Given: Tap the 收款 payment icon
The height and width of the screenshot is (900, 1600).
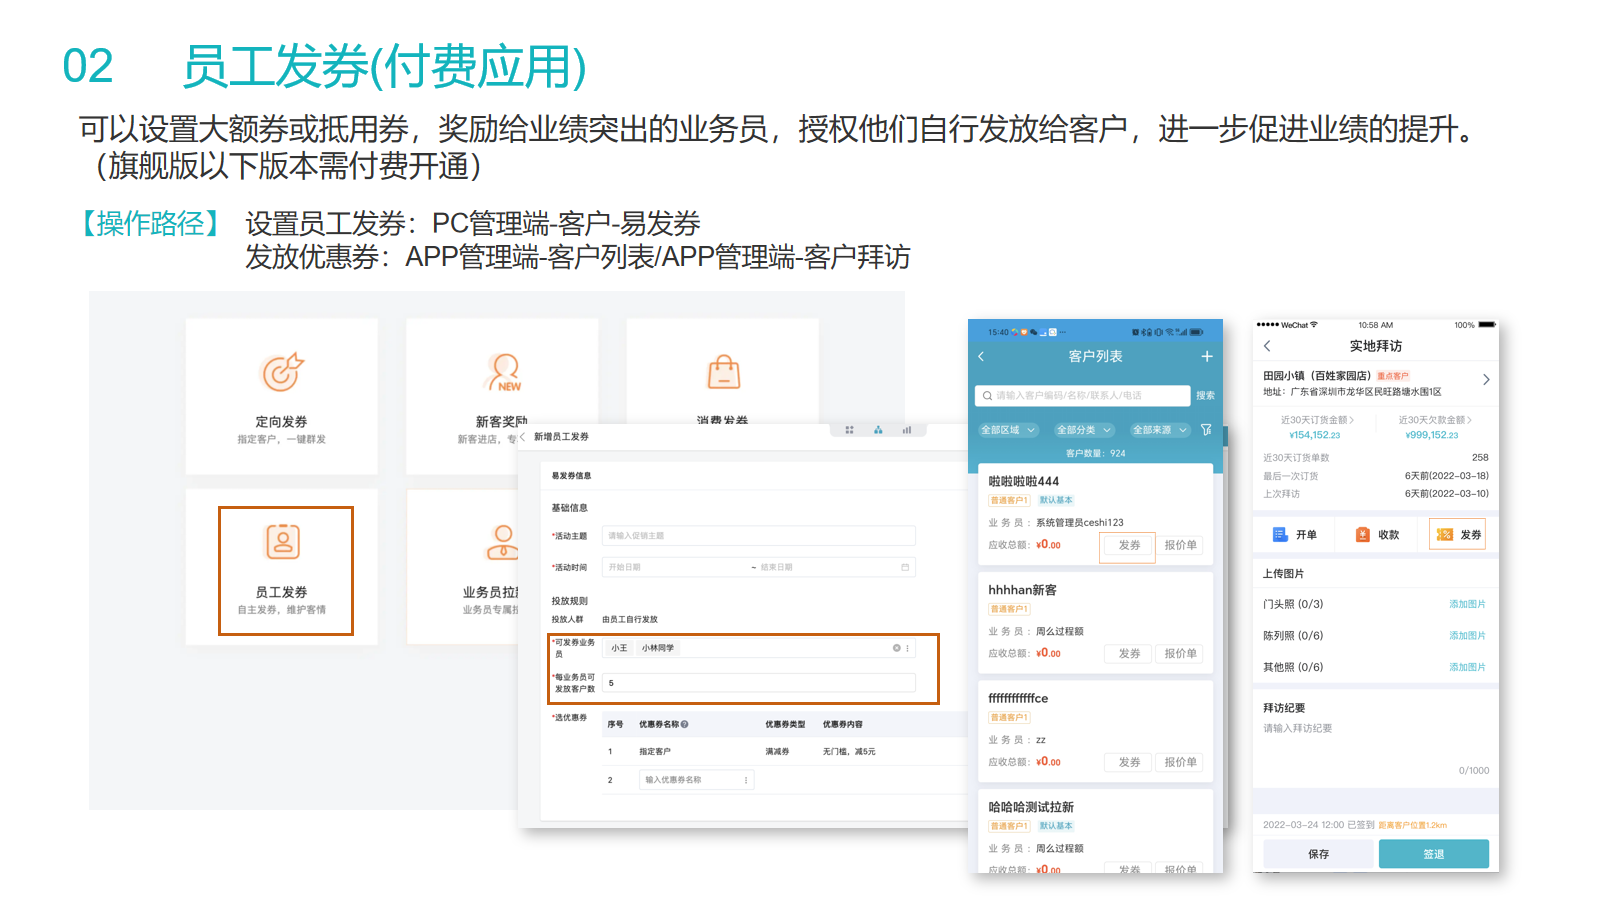Looking at the screenshot, I should point(1362,535).
